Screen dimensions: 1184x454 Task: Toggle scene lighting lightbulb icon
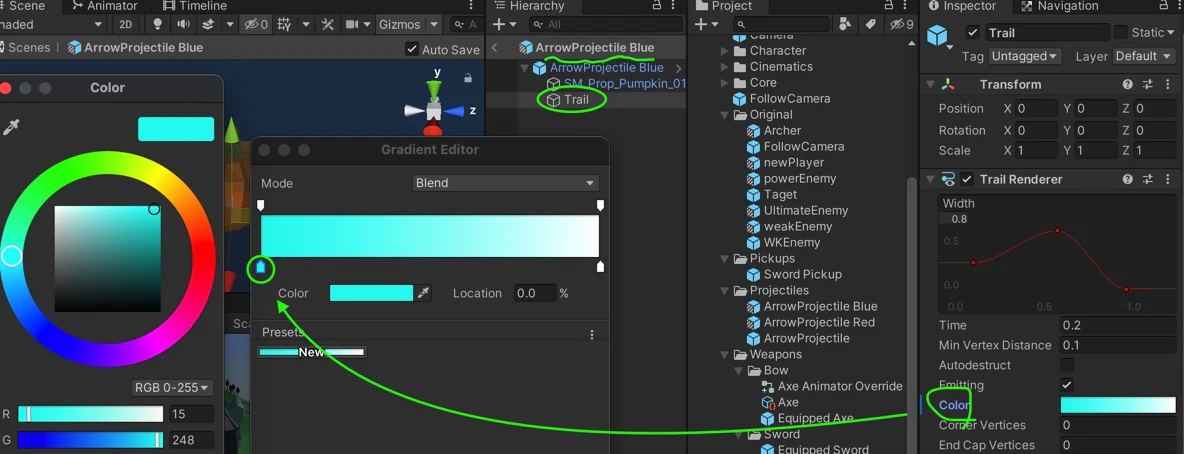coord(158,24)
